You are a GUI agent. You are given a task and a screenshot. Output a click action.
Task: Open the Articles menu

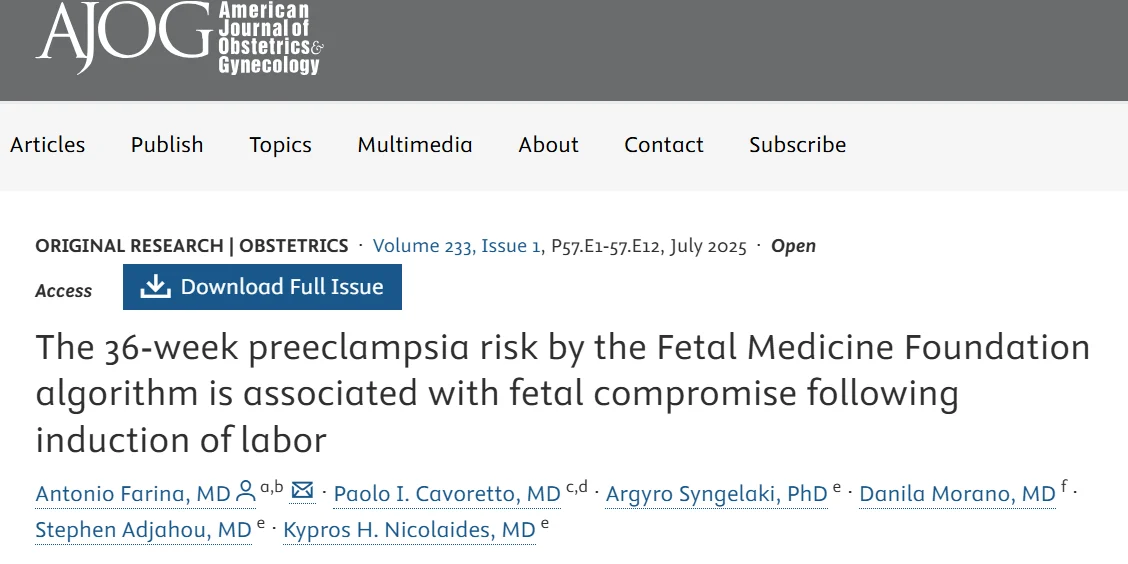47,145
